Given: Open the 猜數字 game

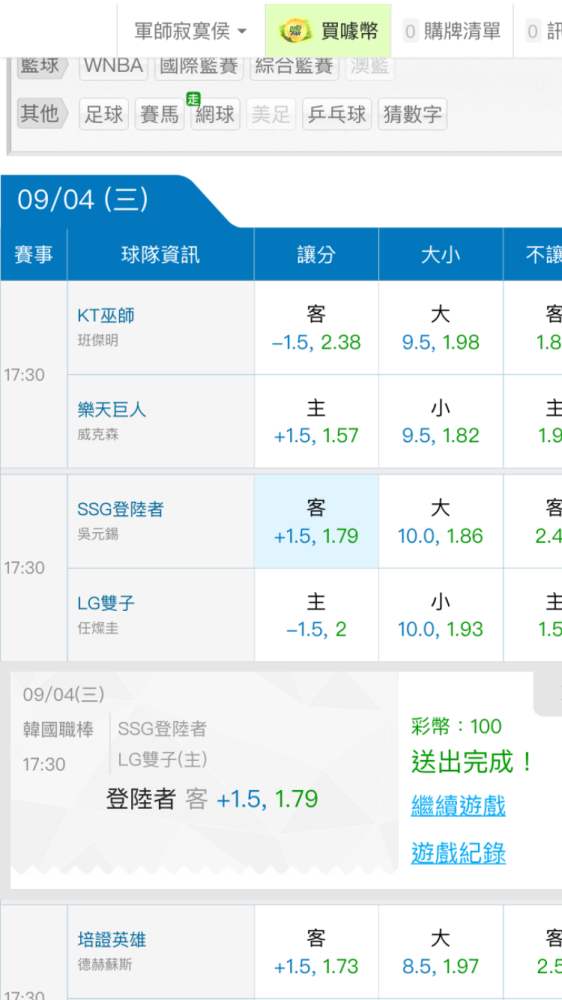Looking at the screenshot, I should pos(412,114).
